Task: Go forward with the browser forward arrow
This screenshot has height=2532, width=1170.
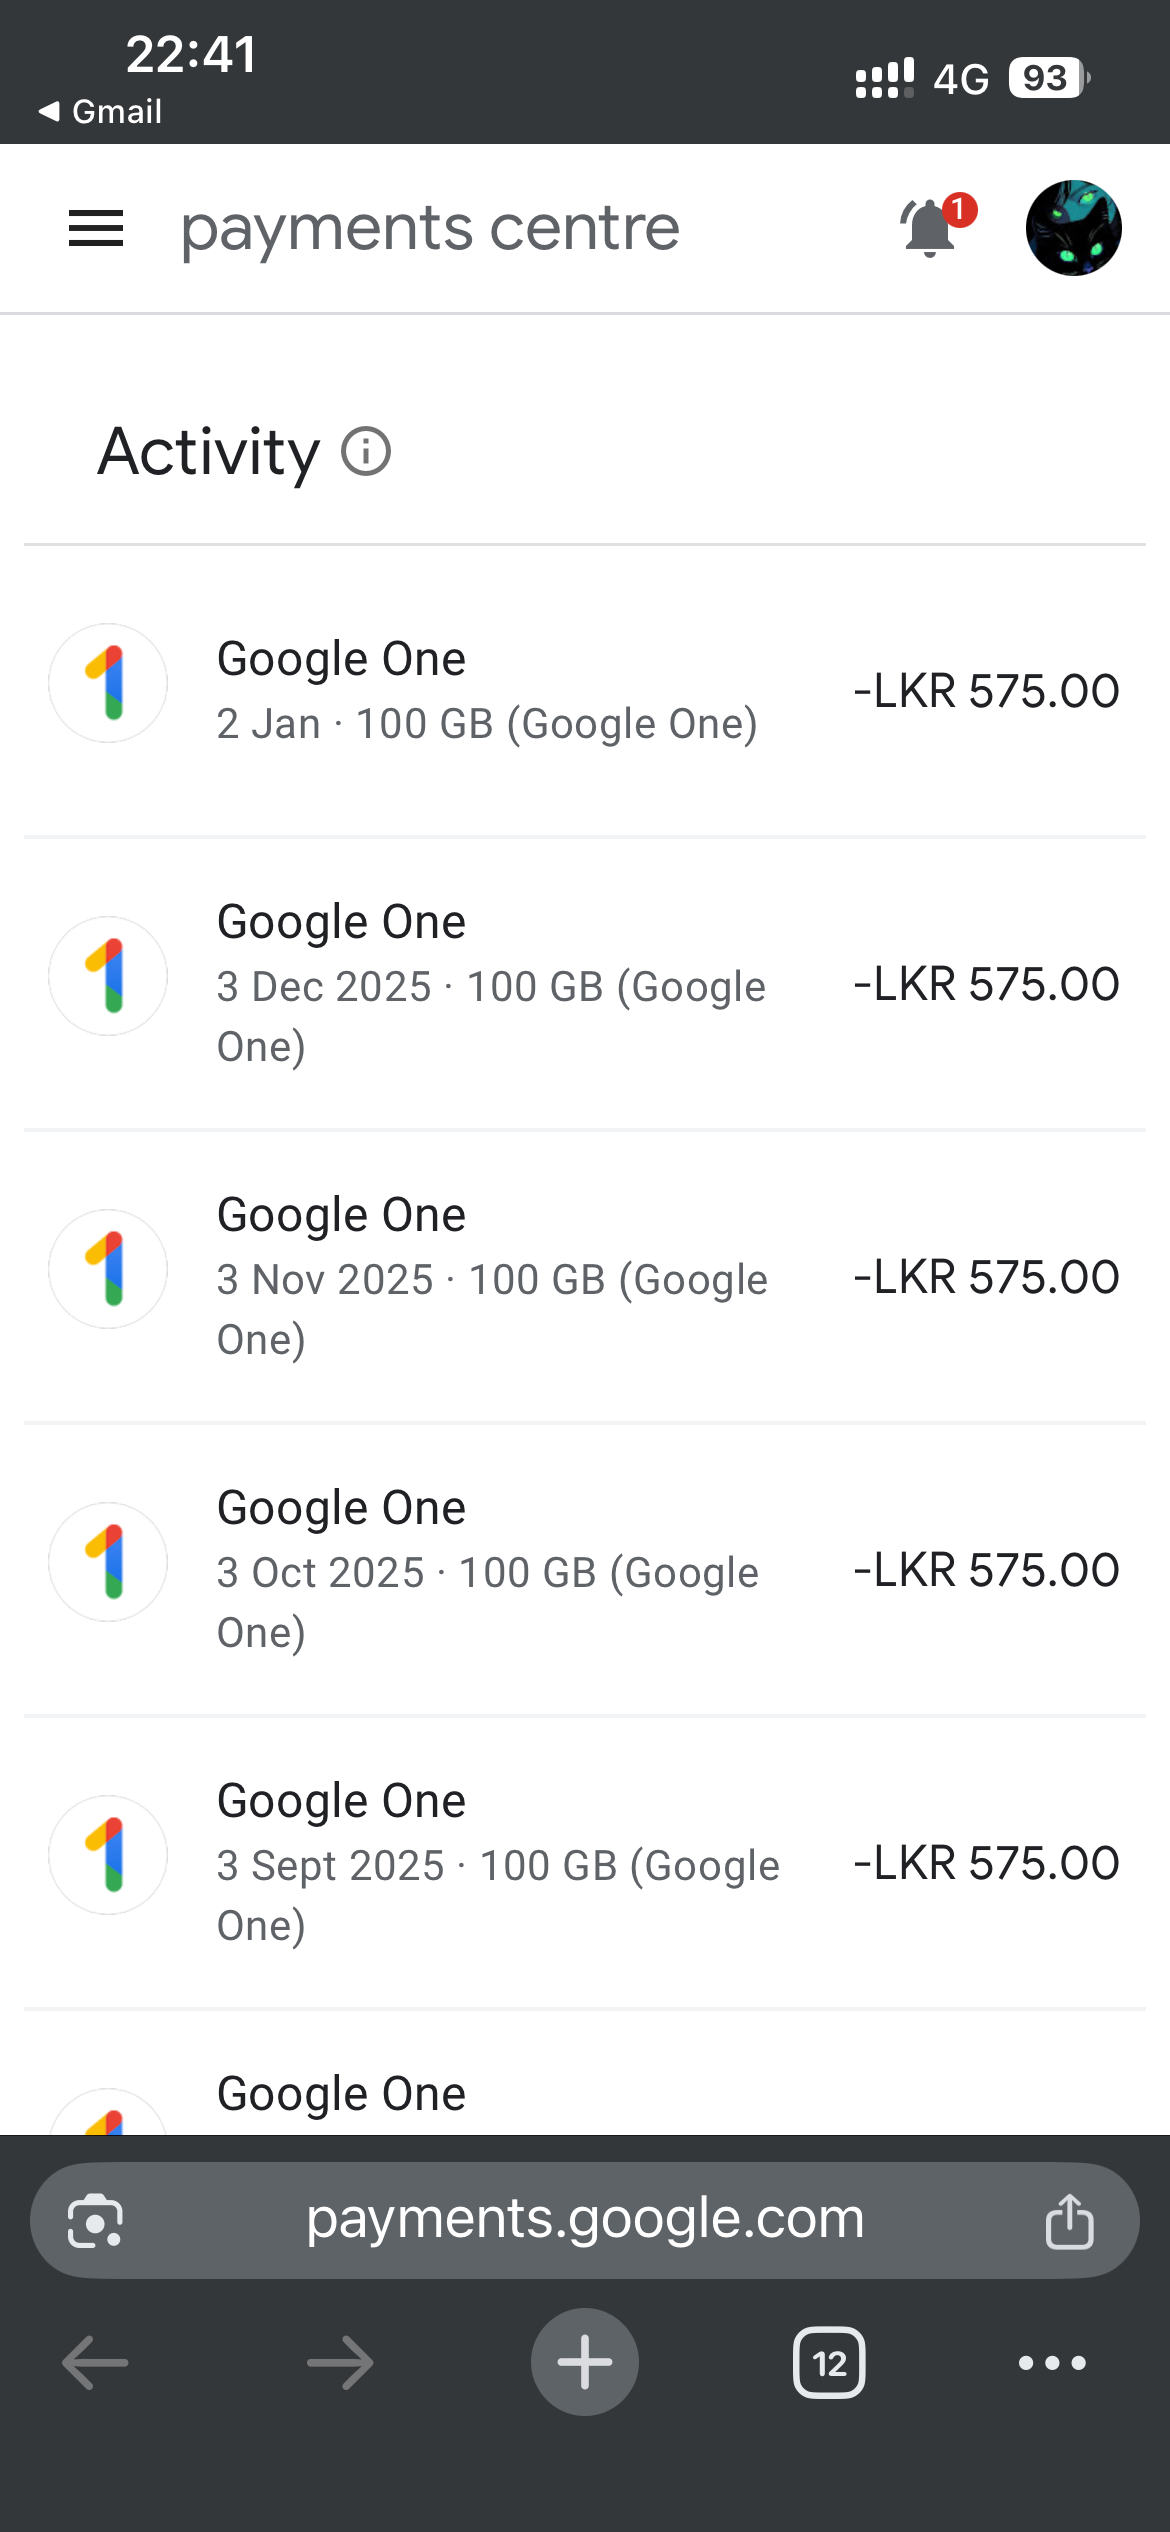Action: [340, 2363]
